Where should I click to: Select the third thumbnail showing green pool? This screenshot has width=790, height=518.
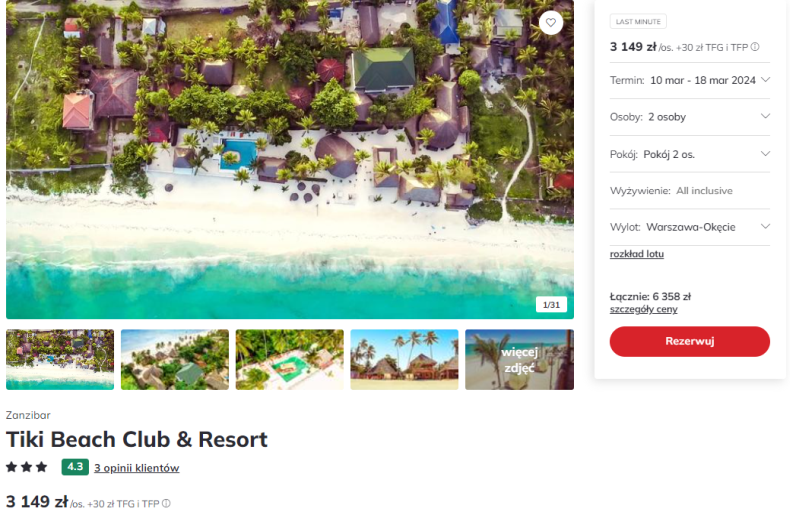click(x=290, y=360)
